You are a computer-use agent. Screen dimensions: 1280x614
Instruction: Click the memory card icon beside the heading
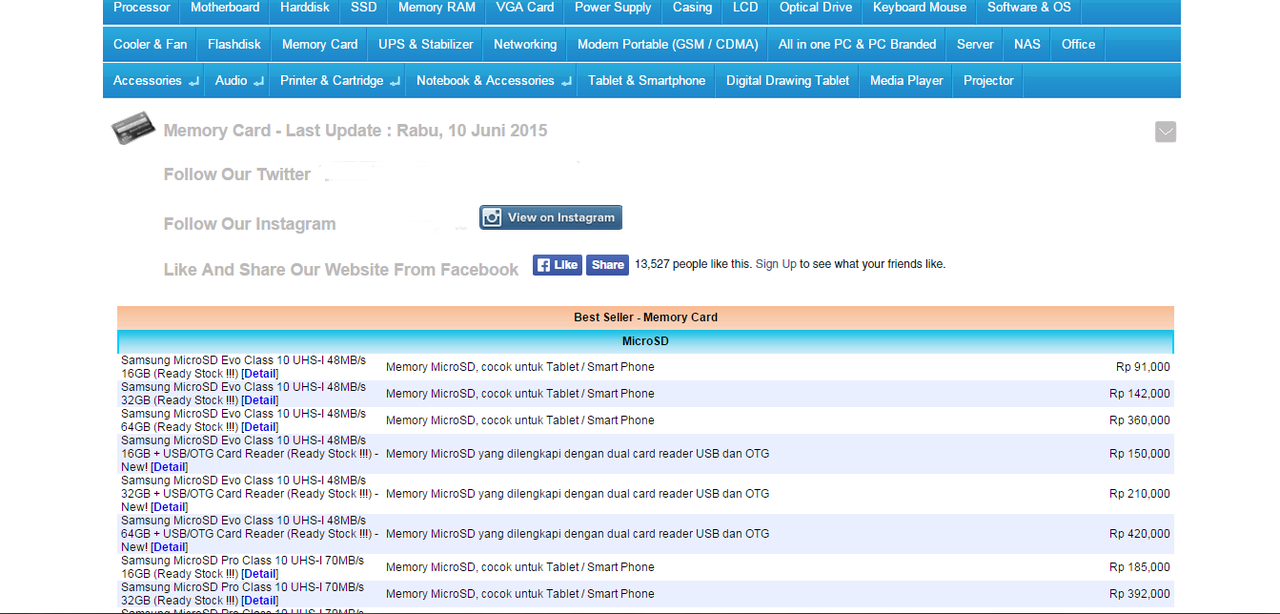[x=133, y=128]
